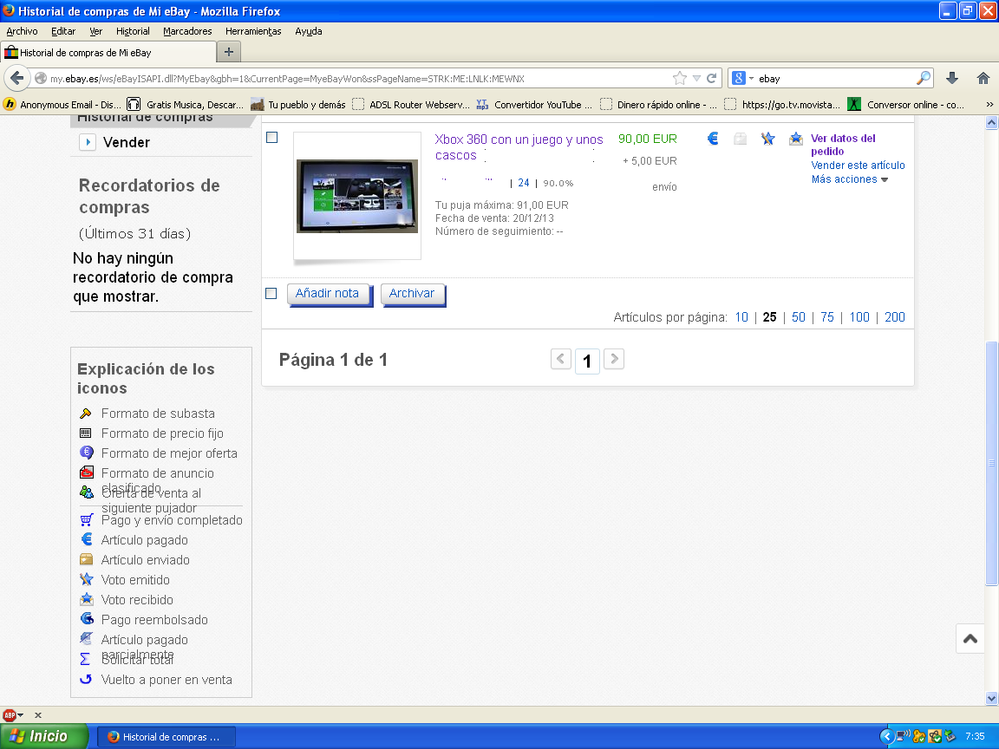Click the Vuelto a poner en venta icon
This screenshot has width=999, height=749.
tap(85, 679)
